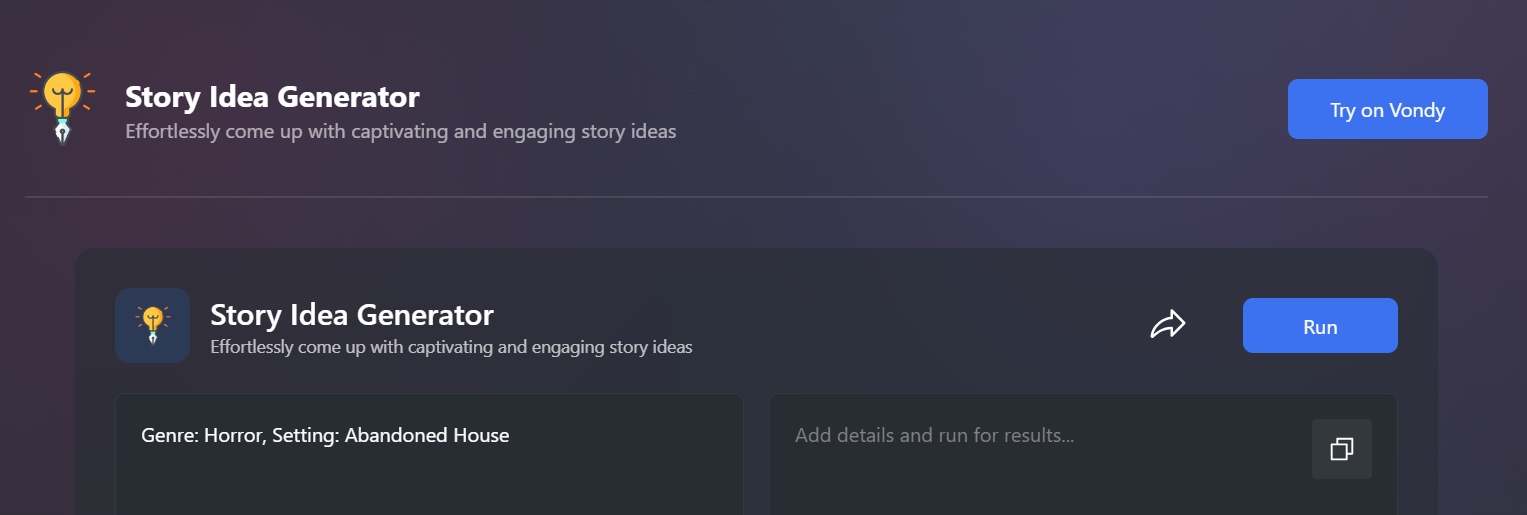Copy results with the copy icon
The image size is (1527, 515).
[x=1341, y=449]
